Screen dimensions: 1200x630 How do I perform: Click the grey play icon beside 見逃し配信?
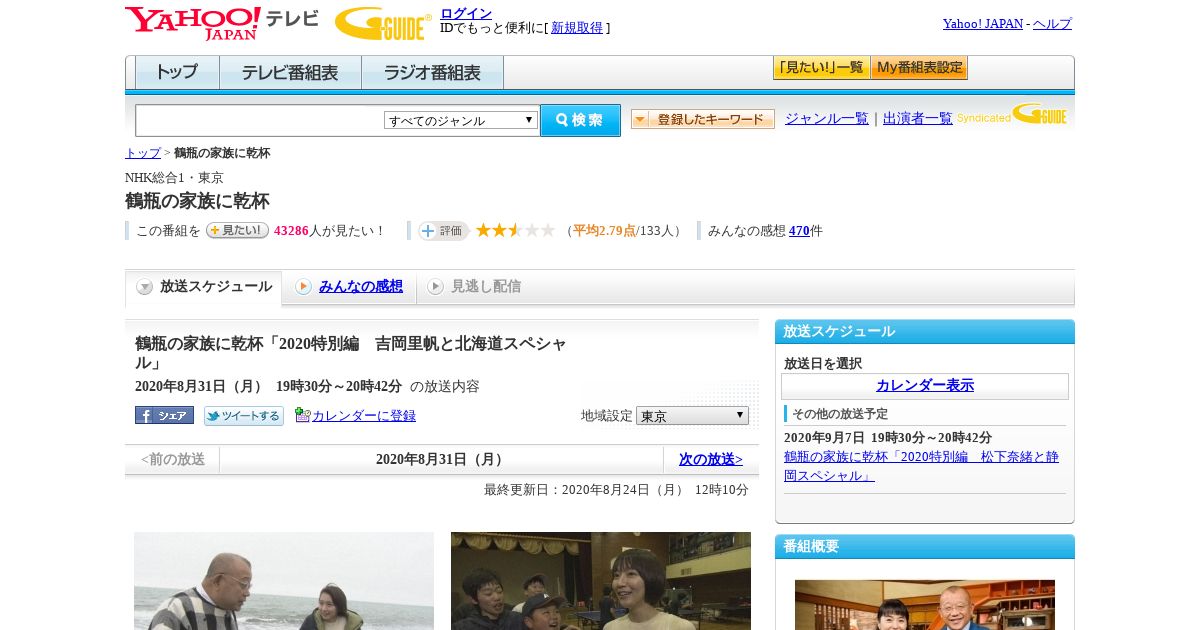(435, 287)
